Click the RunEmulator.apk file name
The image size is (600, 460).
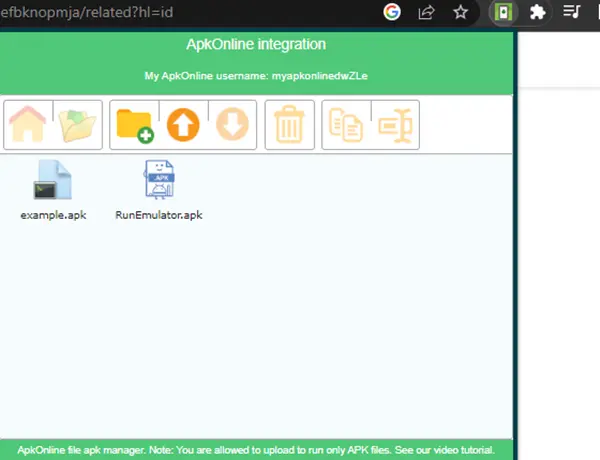159,215
